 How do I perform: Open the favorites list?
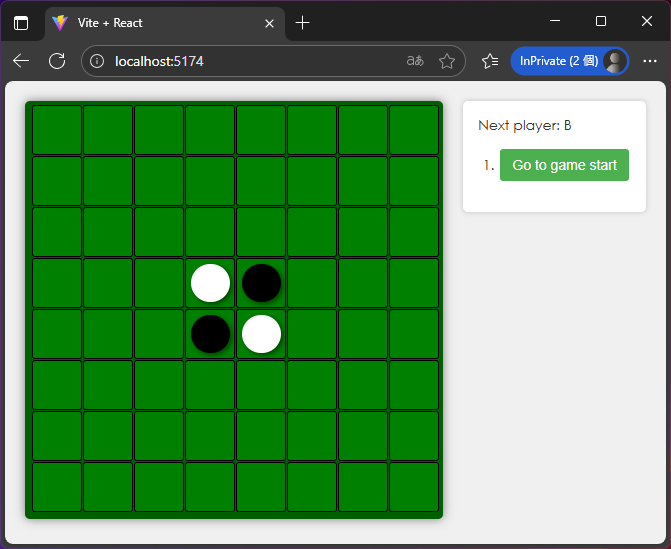489,61
